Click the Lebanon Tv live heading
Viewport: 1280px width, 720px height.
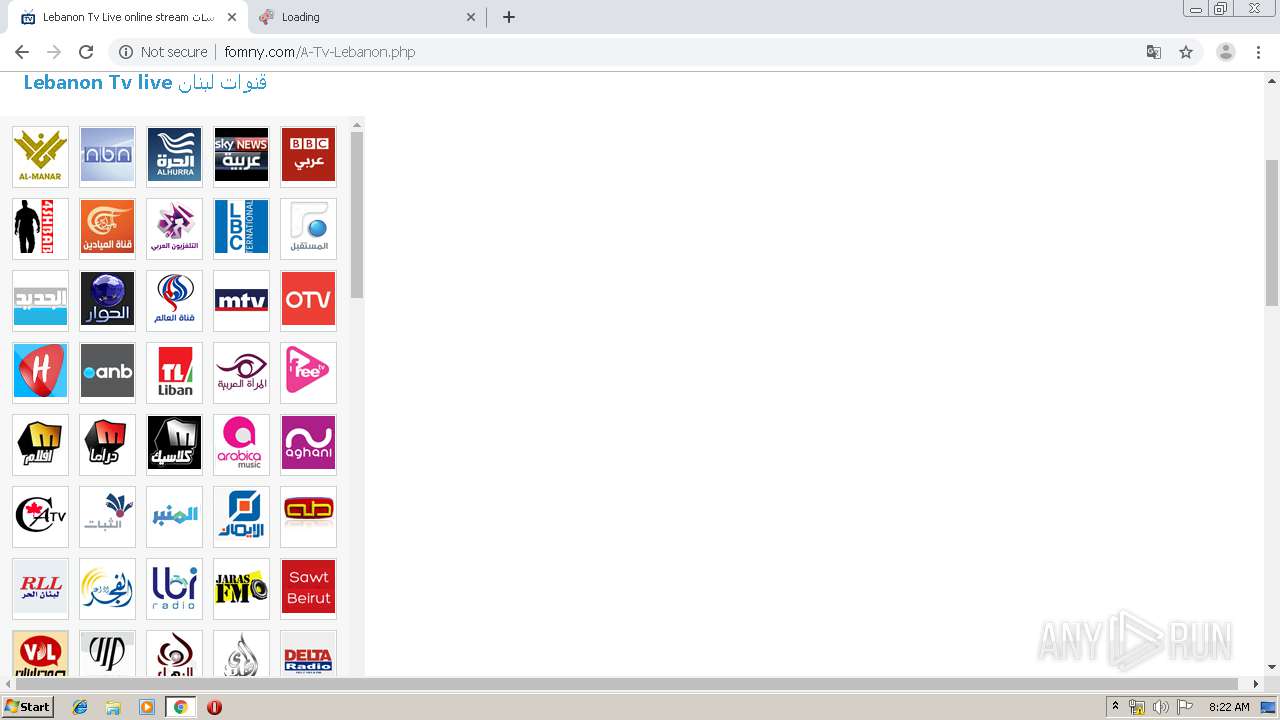click(145, 83)
